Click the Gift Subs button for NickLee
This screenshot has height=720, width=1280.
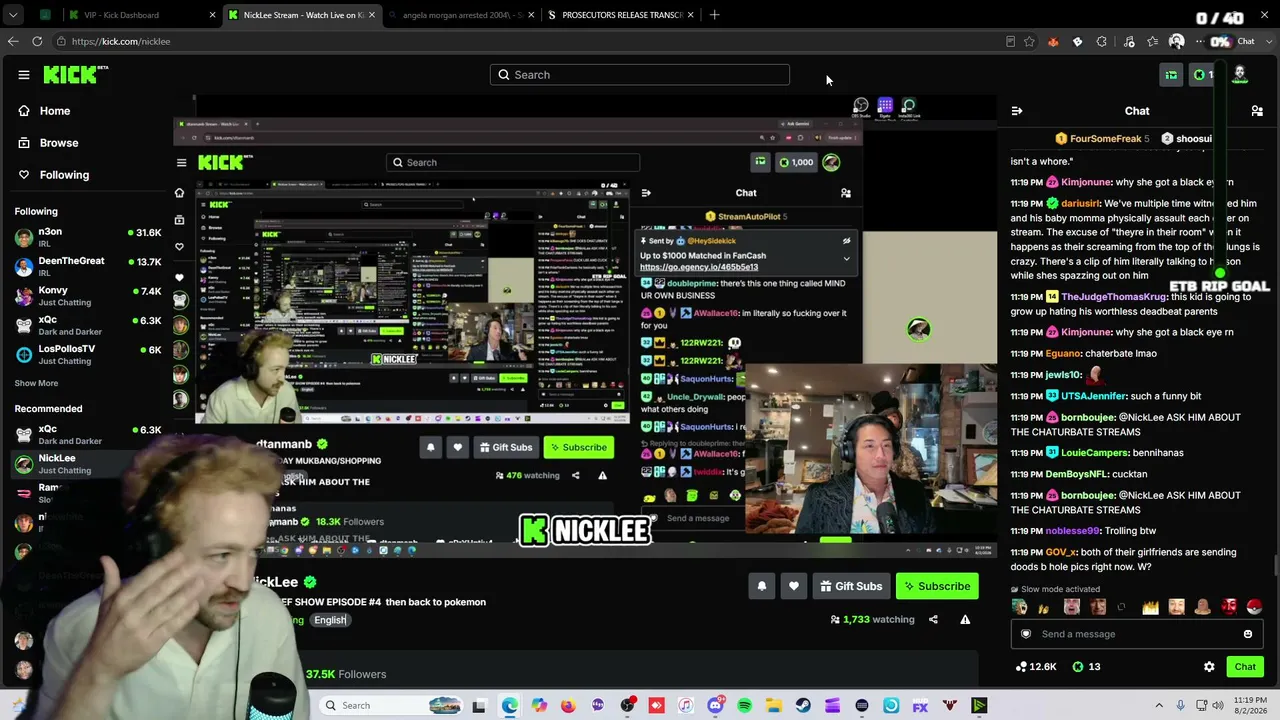[850, 587]
